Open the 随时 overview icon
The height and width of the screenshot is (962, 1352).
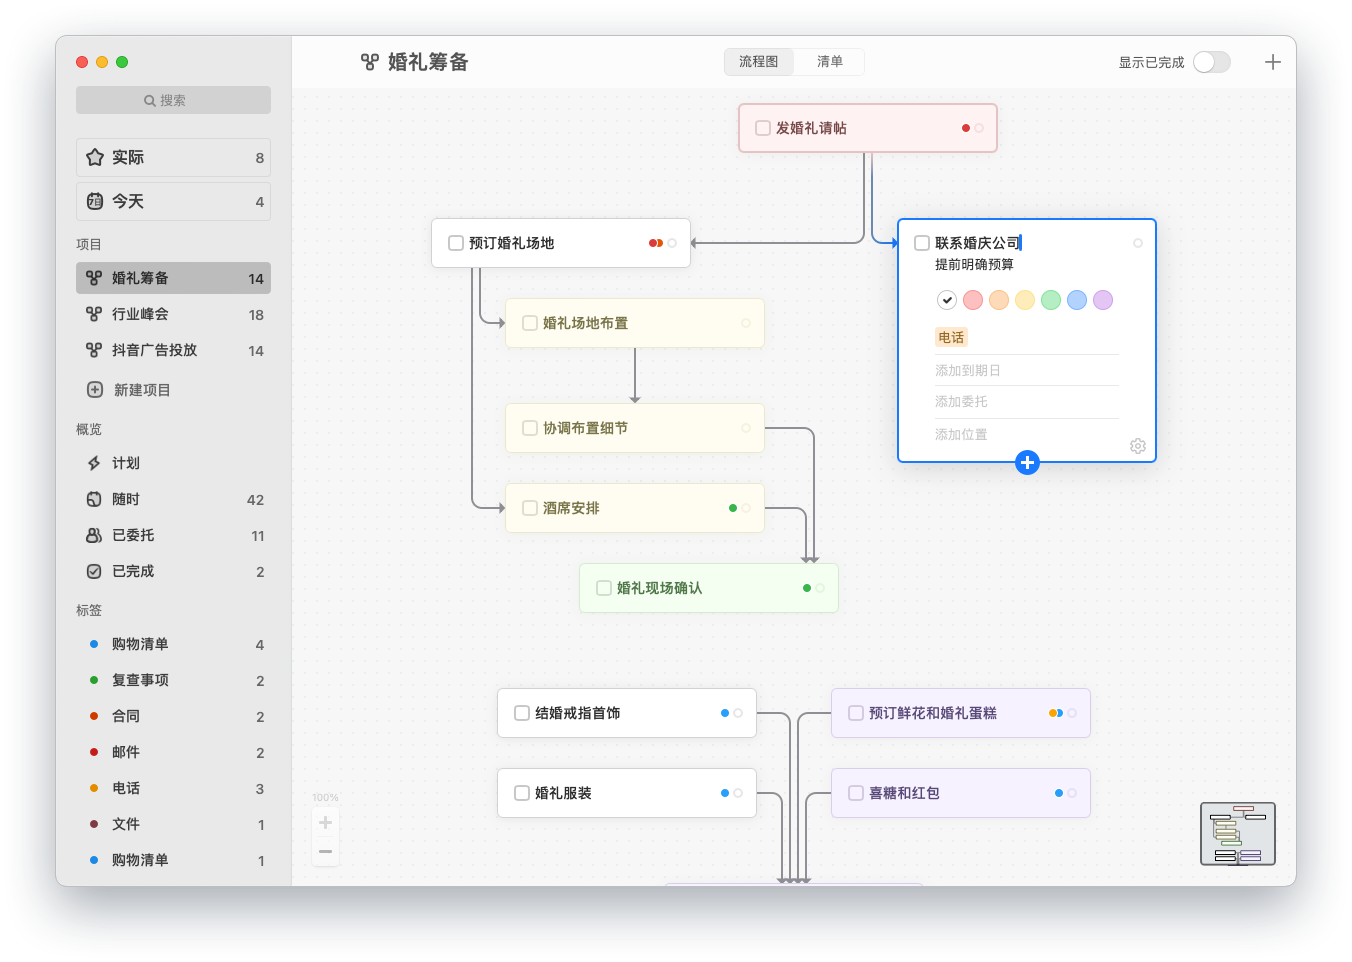[94, 499]
